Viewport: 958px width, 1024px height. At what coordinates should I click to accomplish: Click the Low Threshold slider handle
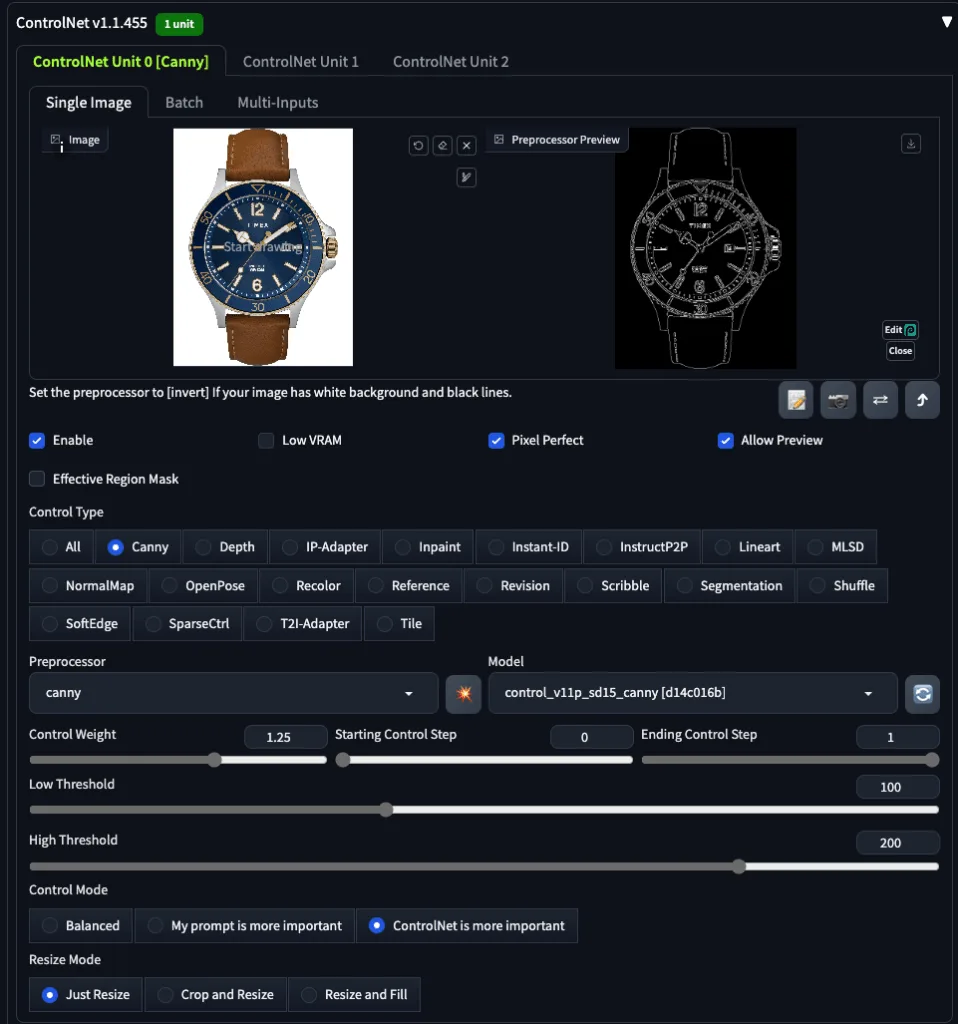coord(387,810)
